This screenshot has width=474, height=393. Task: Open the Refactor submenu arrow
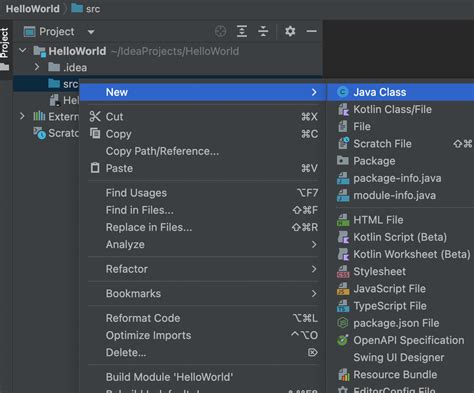[x=314, y=269]
